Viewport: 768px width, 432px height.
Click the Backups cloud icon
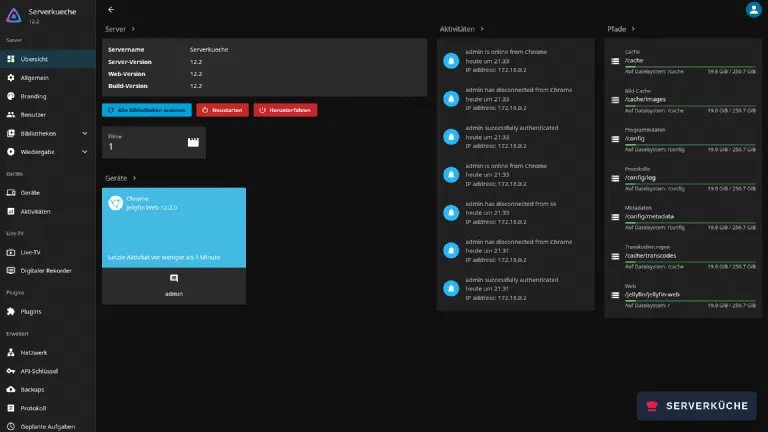[x=11, y=389]
